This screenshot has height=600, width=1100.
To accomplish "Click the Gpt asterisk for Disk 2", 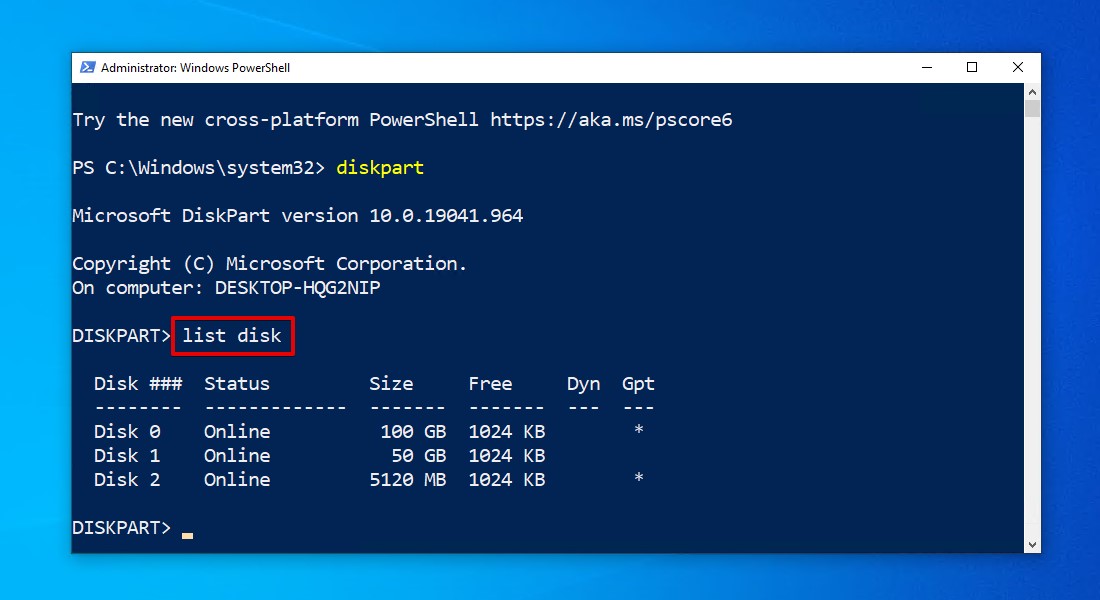I will coord(638,477).
